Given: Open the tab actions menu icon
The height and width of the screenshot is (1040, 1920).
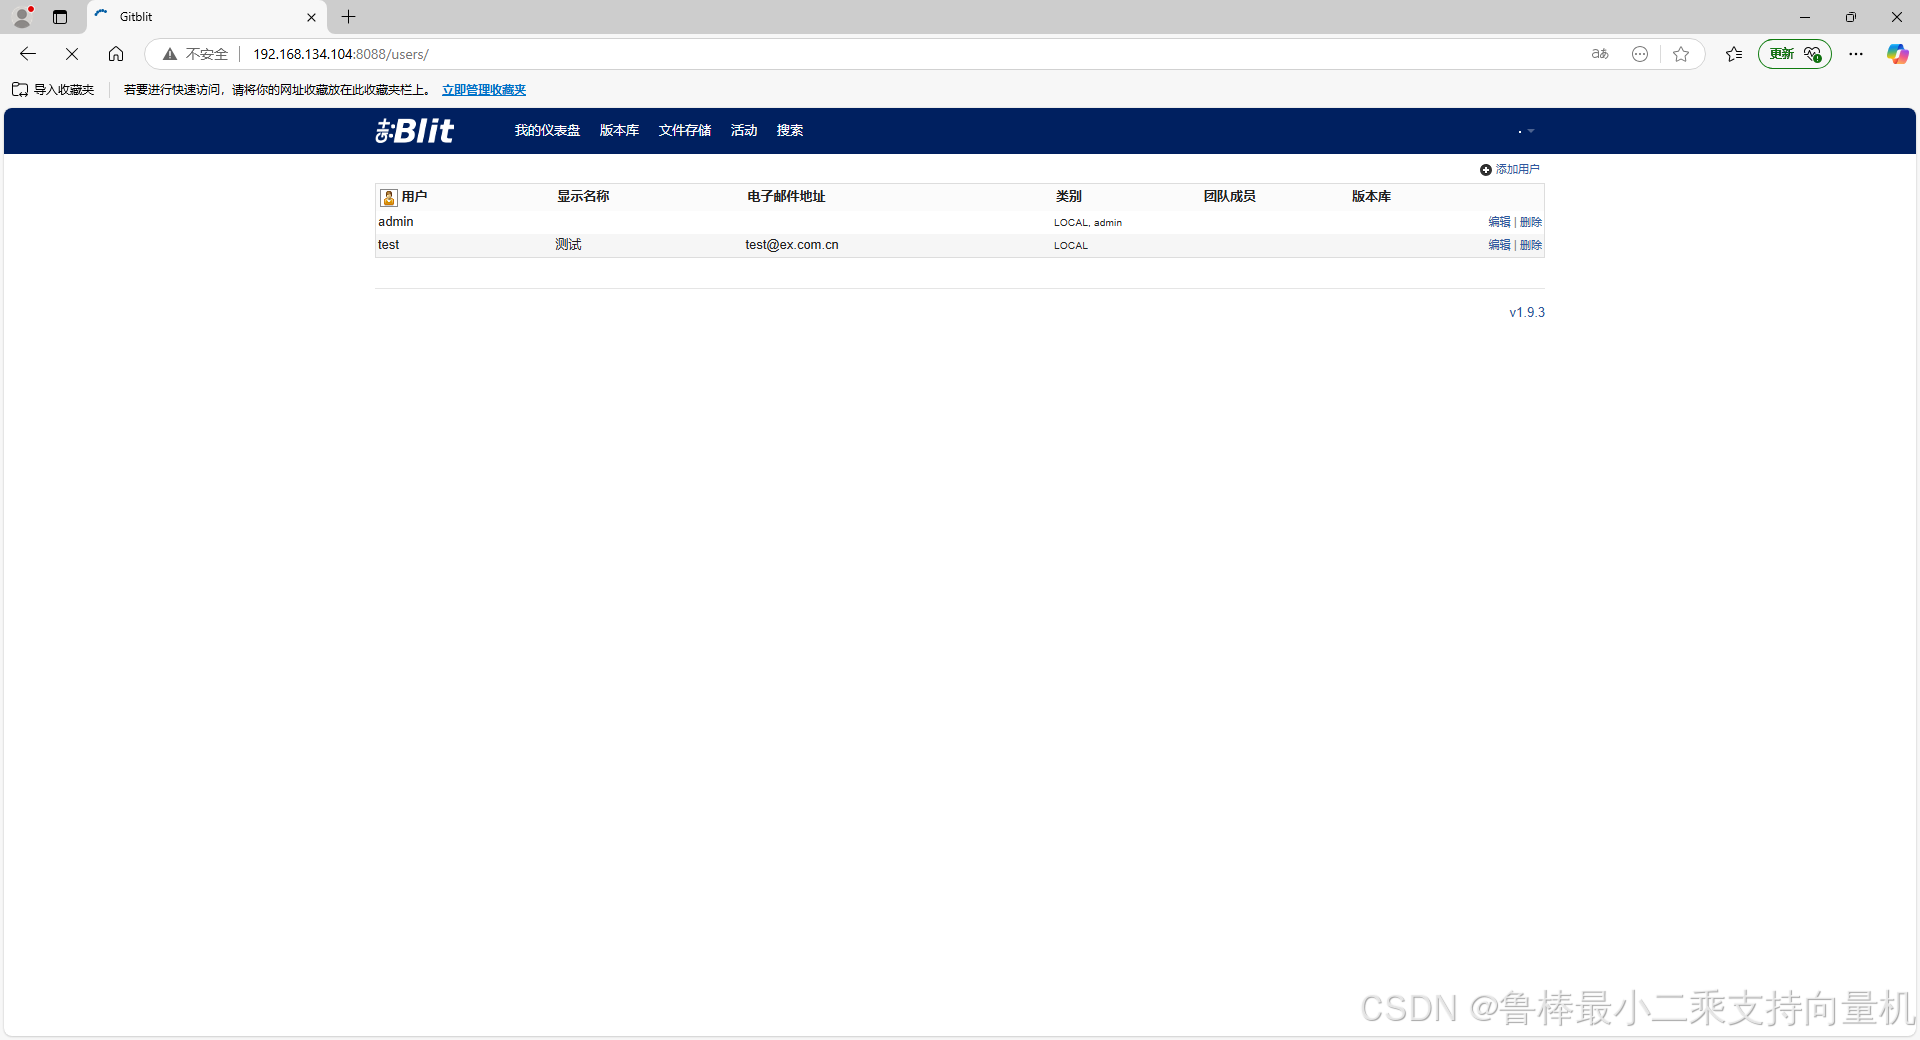Looking at the screenshot, I should pos(59,17).
